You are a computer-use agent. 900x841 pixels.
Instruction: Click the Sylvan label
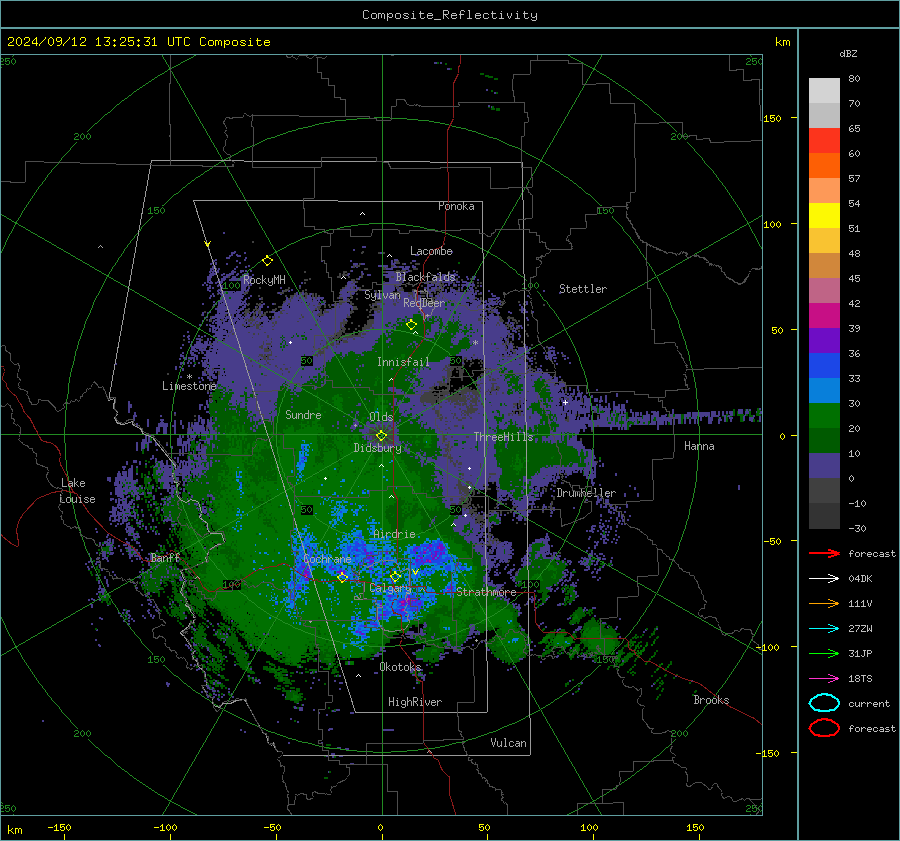(x=382, y=295)
